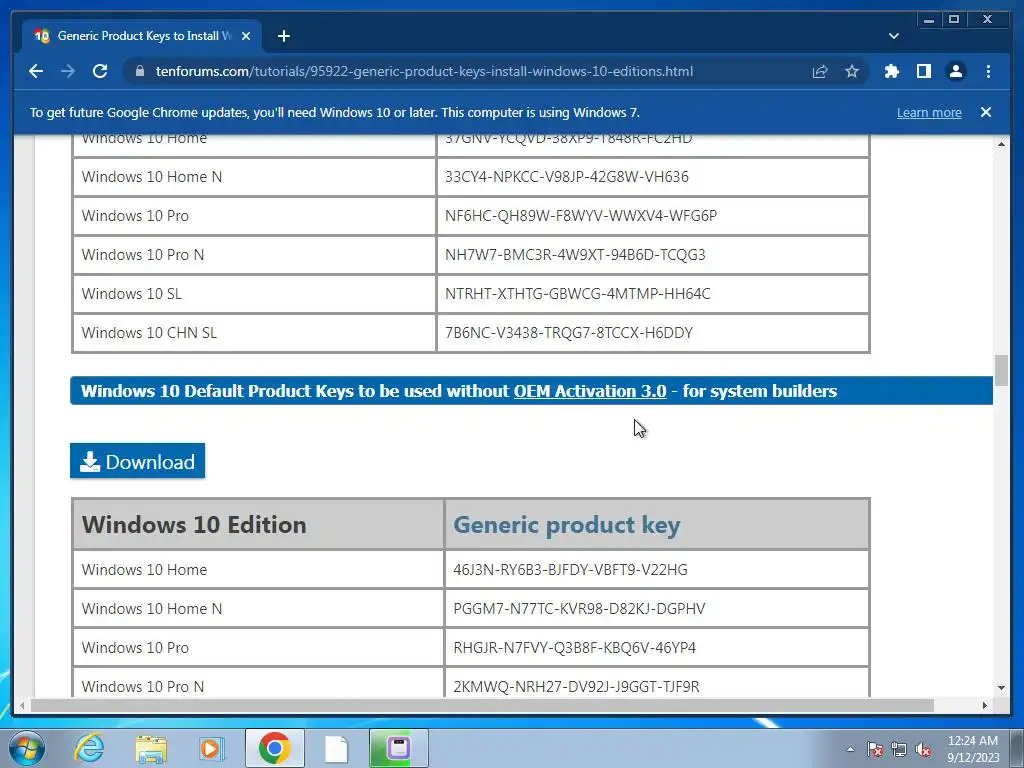The image size is (1024, 768).
Task: Click the horizontal scrollbar right arrow
Action: click(985, 705)
